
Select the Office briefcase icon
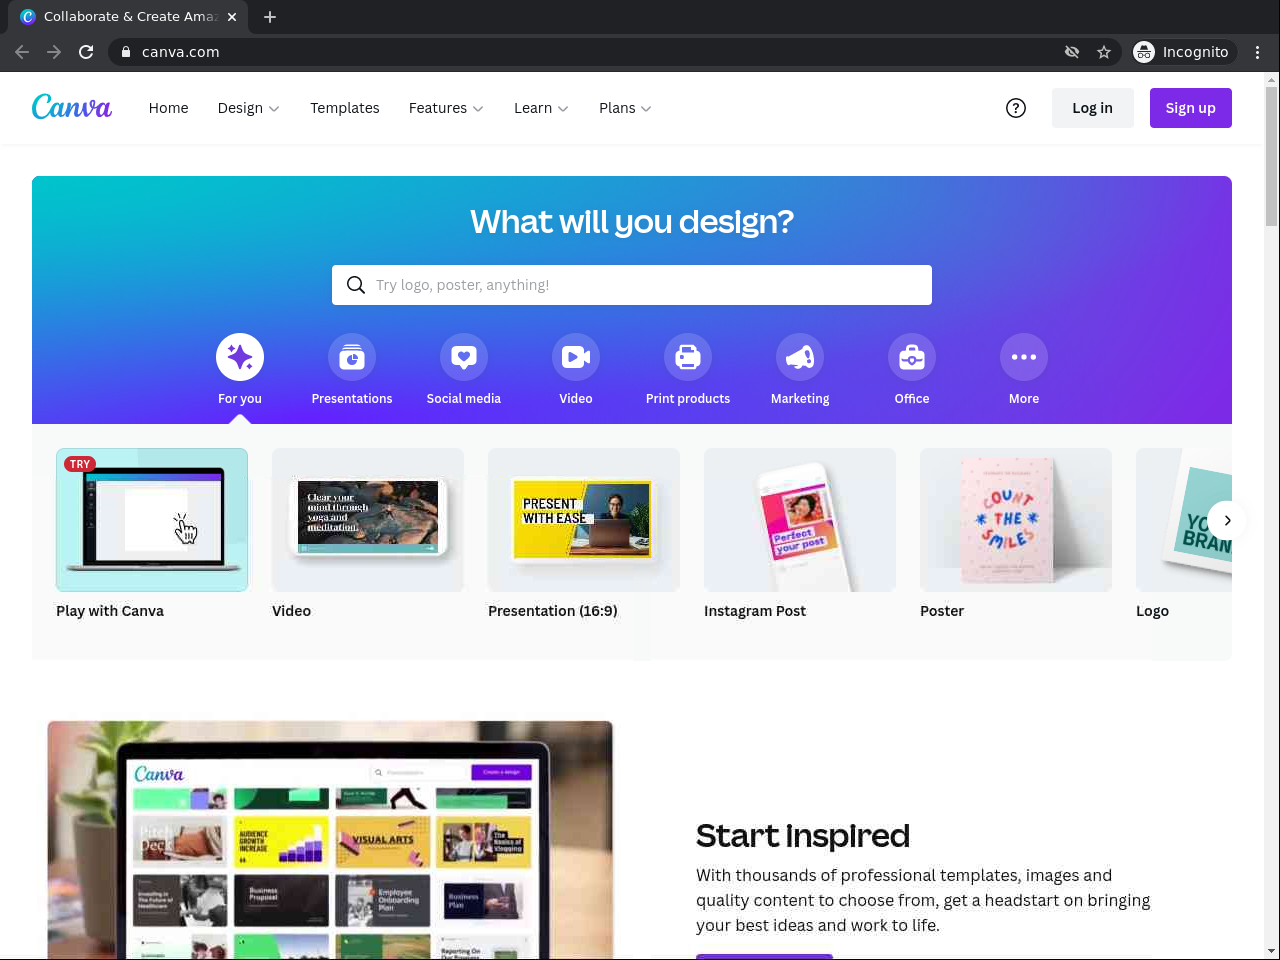click(x=912, y=357)
